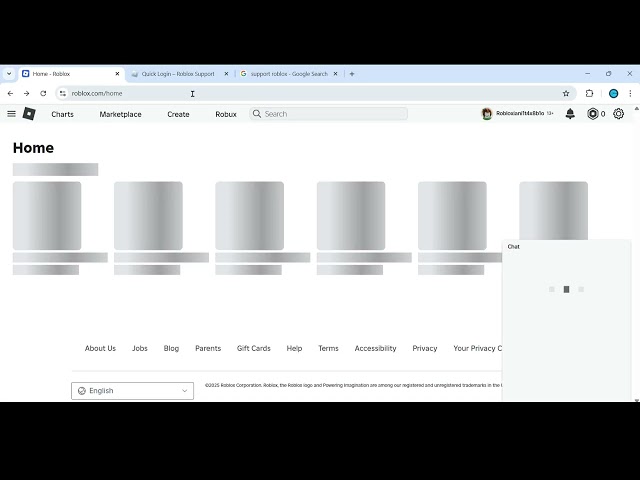The image size is (640, 480).
Task: Switch to the support roblox Google Search tab
Action: [x=289, y=74]
